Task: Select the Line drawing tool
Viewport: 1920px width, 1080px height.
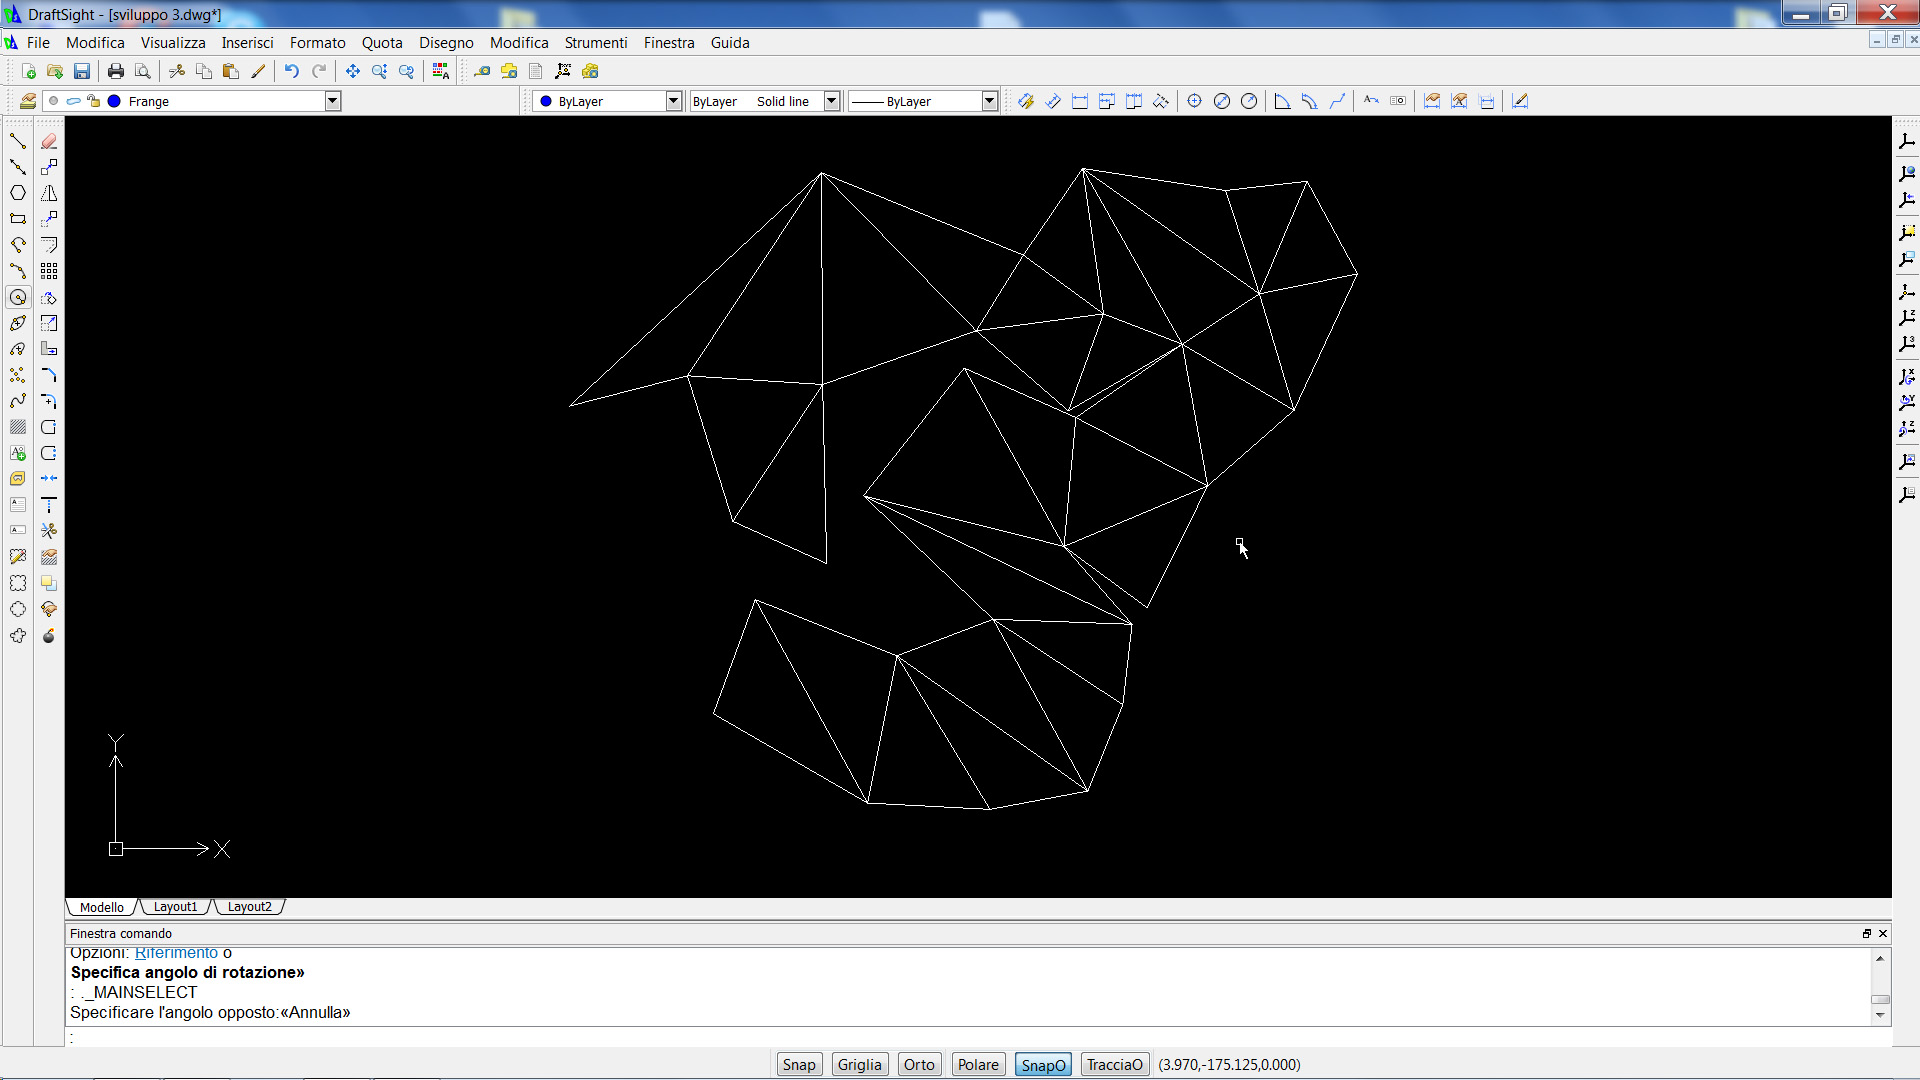Action: pos(18,141)
